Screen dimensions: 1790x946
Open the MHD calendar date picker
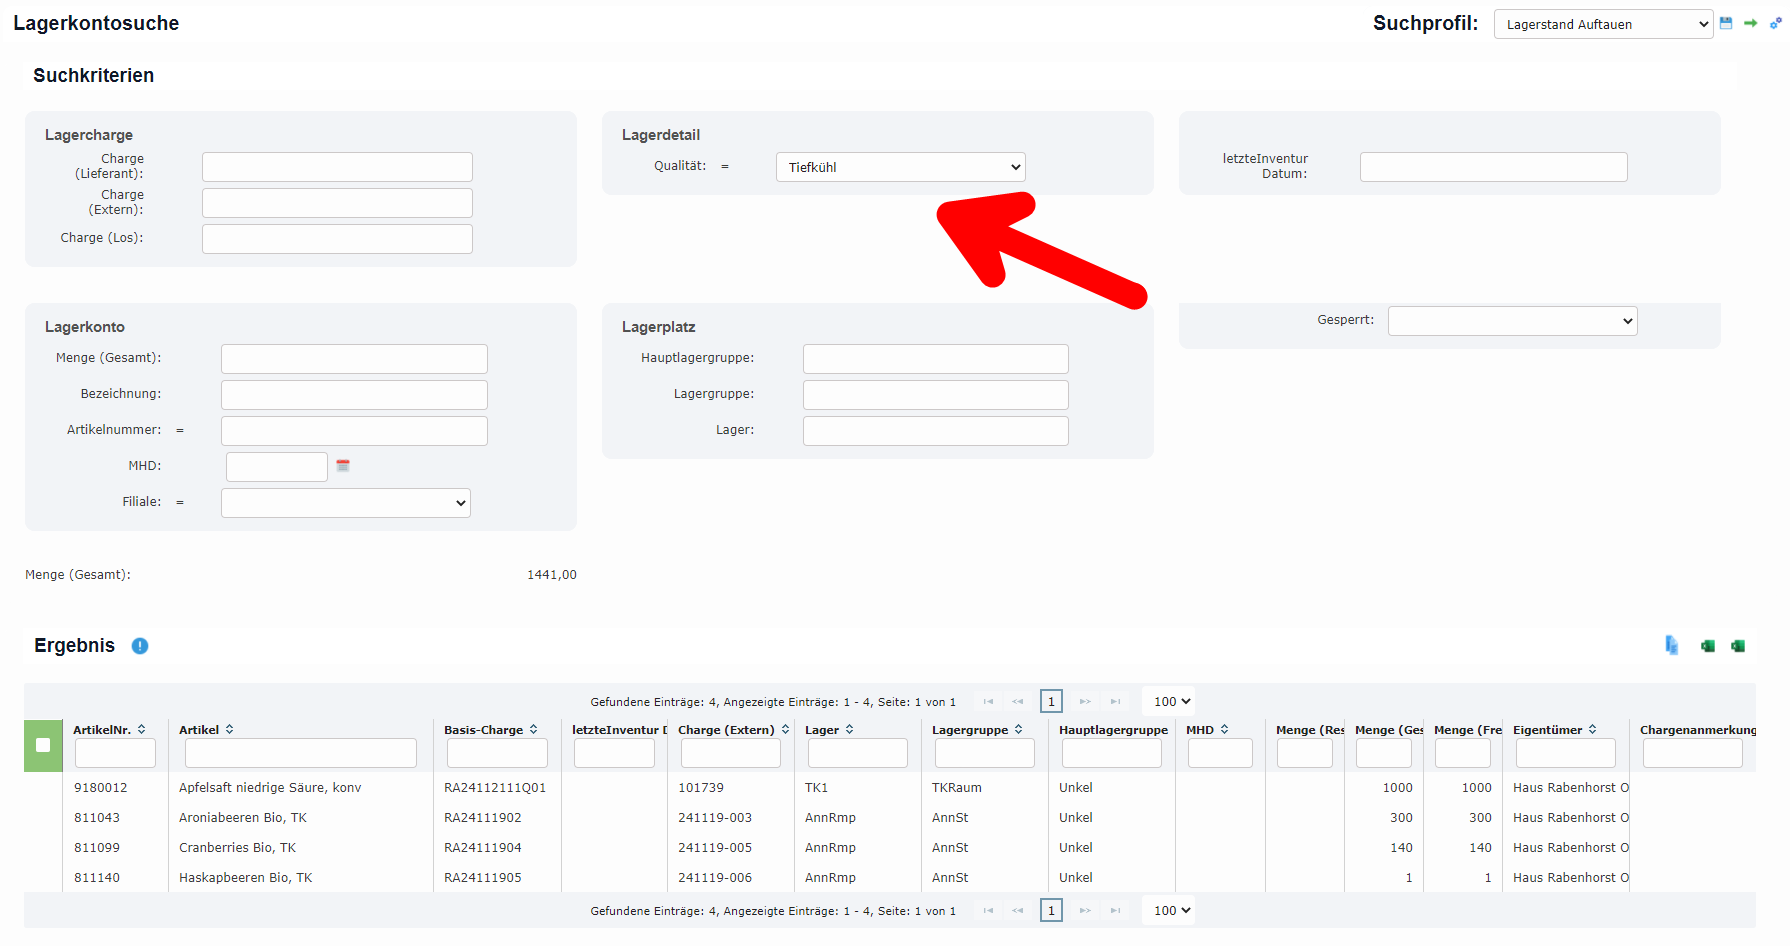343,466
